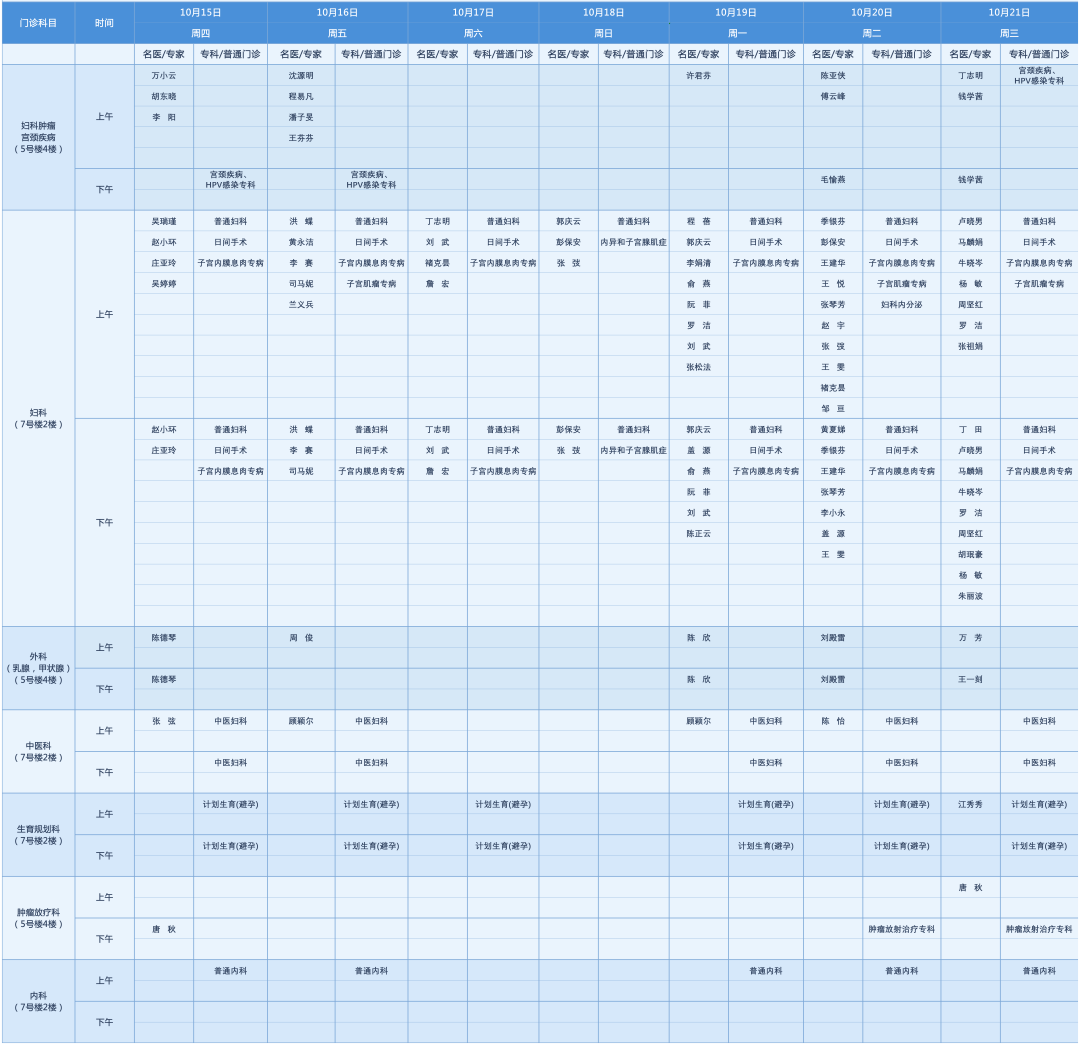The height and width of the screenshot is (1045, 1080).
Task: Click the '时间' column header
Action: 105,23
